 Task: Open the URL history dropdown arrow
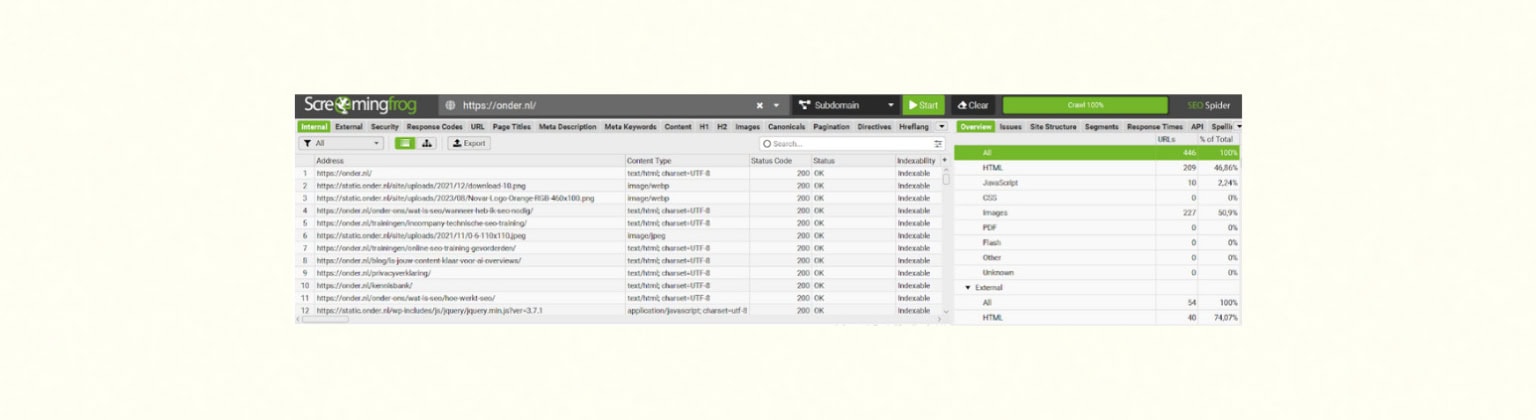tap(776, 105)
